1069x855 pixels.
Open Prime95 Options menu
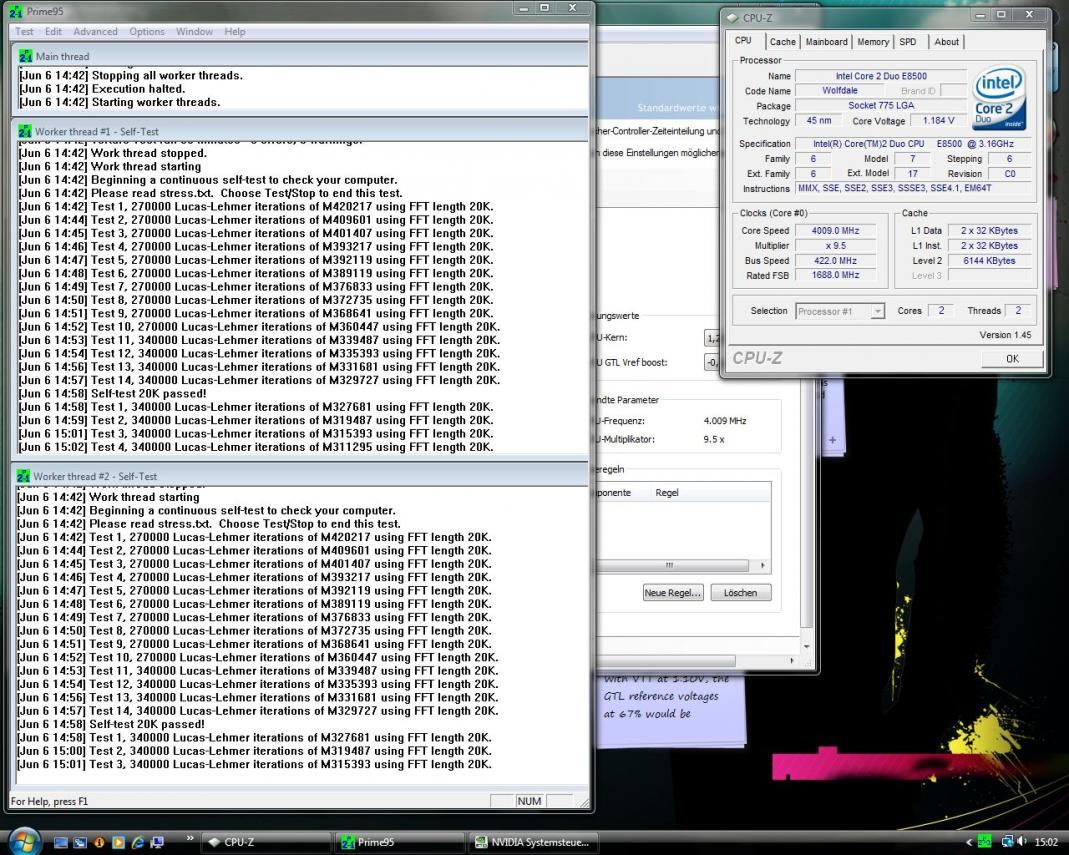coord(147,31)
